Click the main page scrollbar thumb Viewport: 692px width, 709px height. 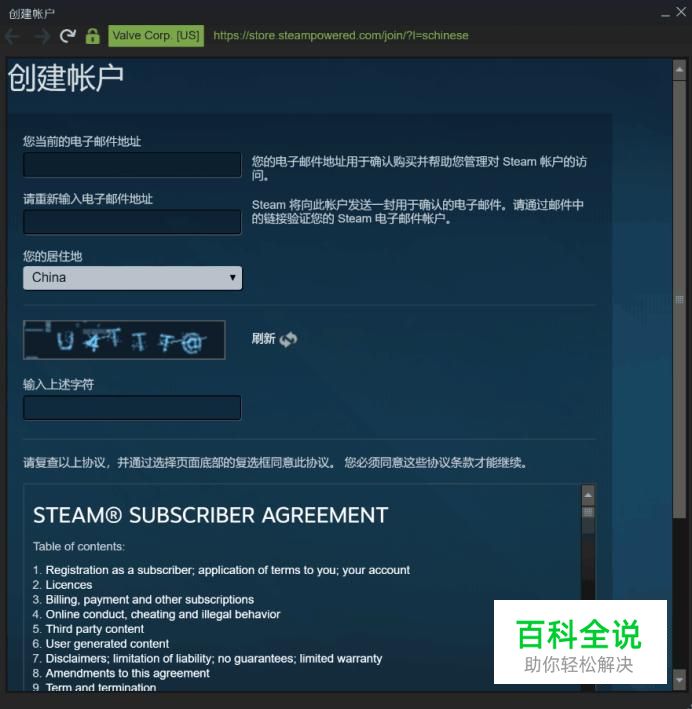tap(679, 299)
